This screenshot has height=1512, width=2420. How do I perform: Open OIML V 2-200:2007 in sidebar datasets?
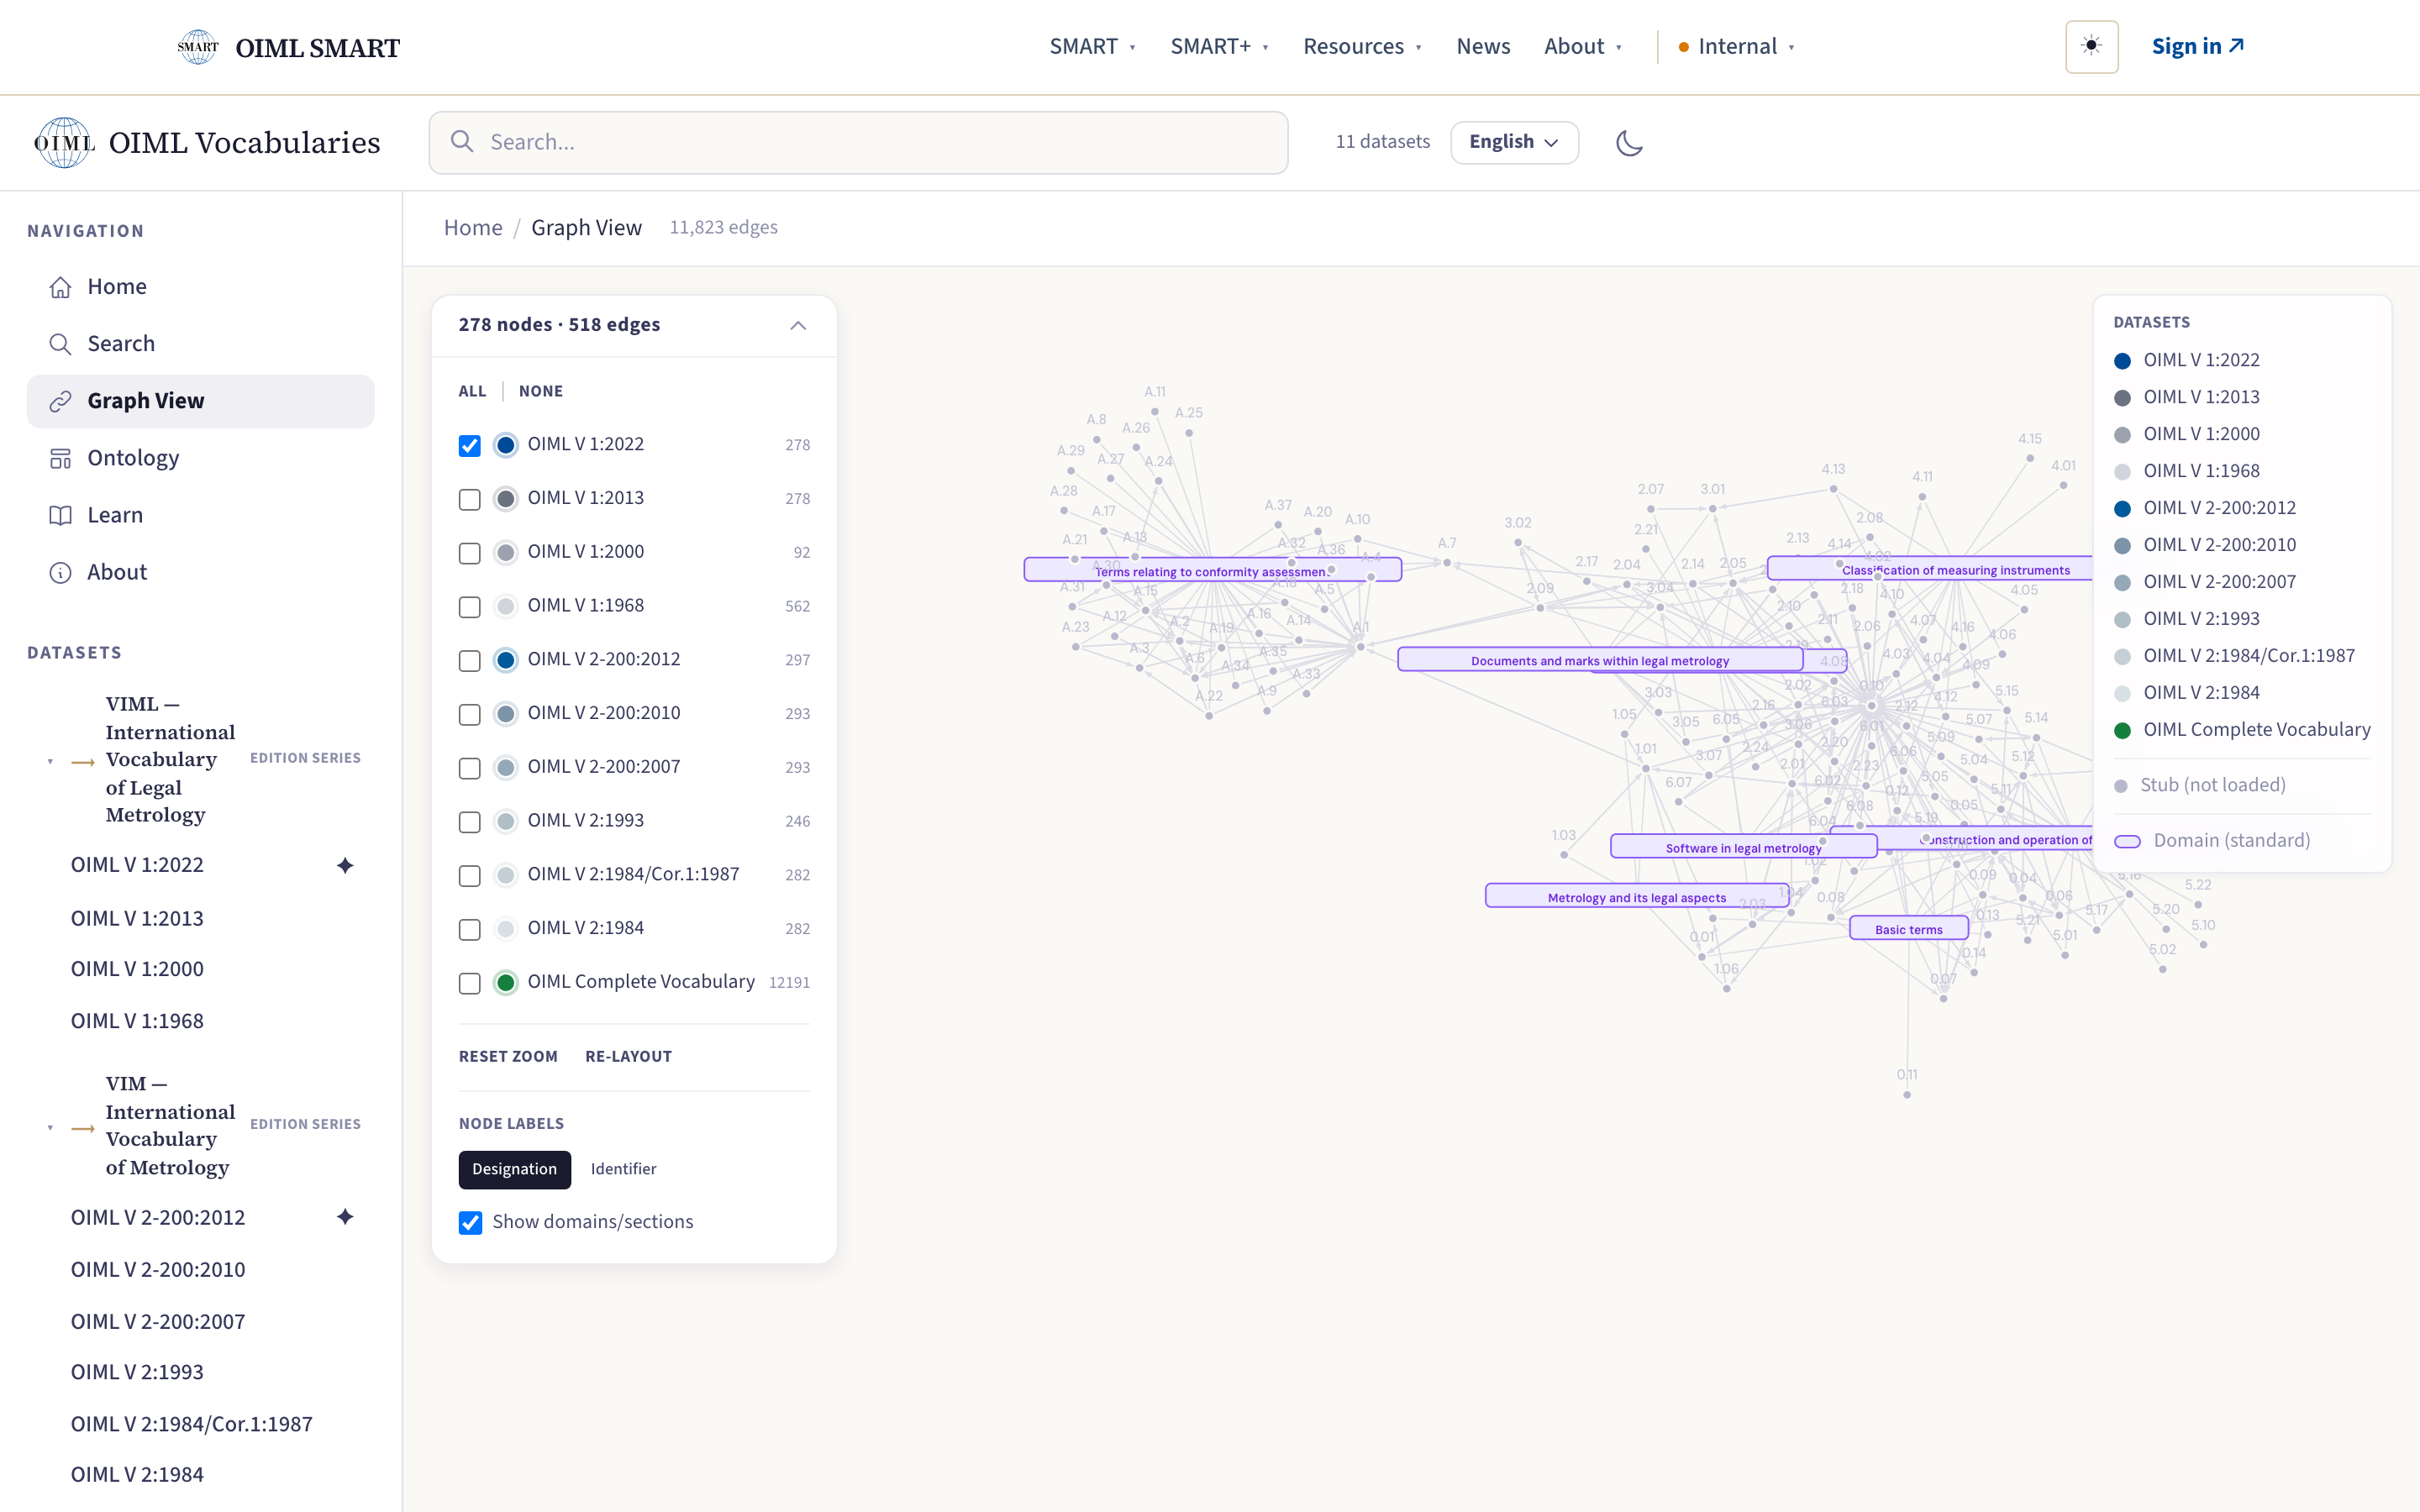pyautogui.click(x=158, y=1321)
